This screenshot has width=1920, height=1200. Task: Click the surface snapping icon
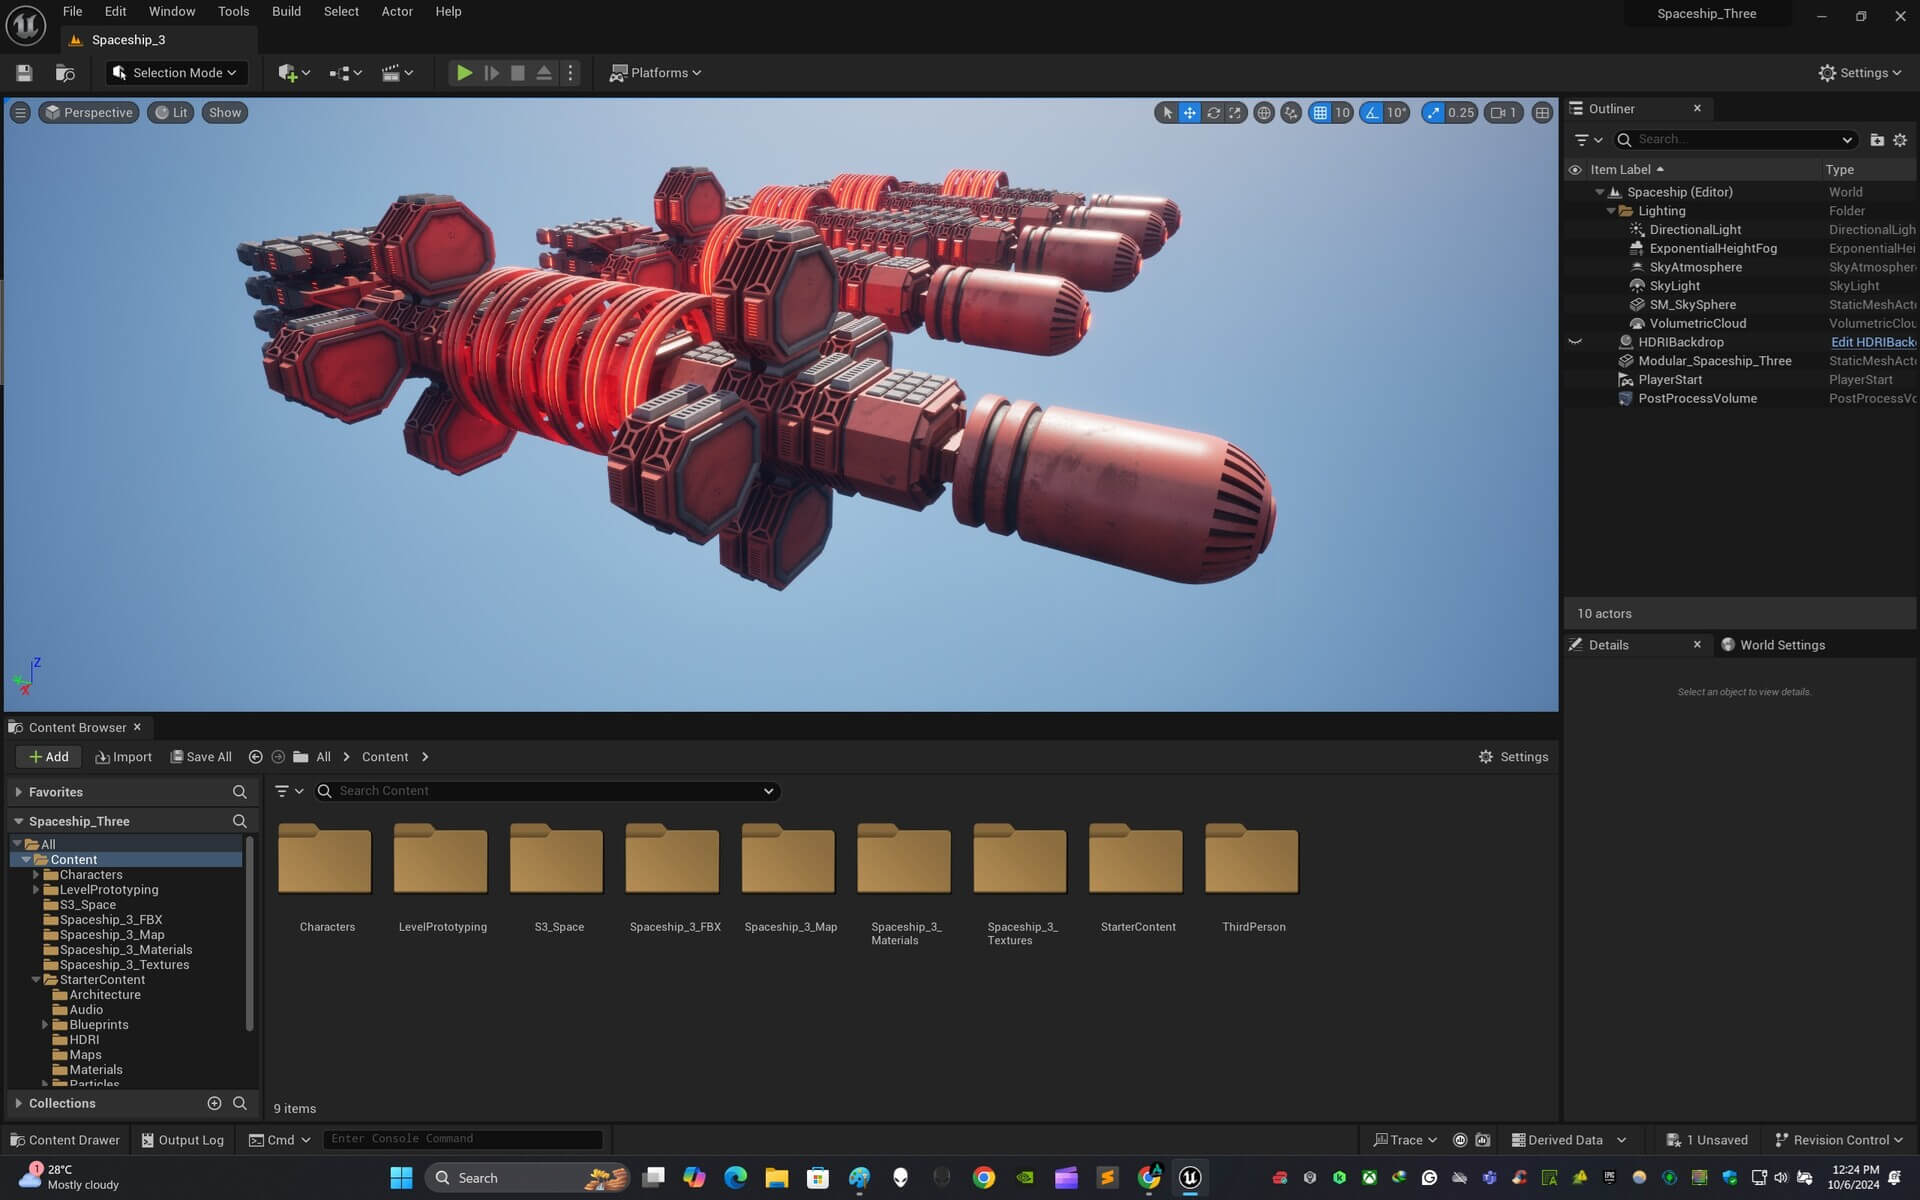coord(1291,113)
